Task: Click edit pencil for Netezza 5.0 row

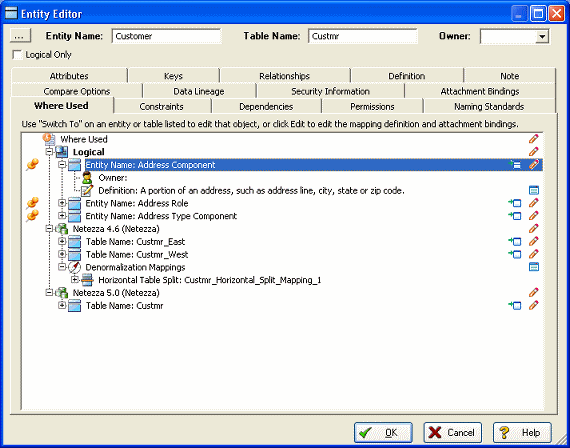Action: tap(533, 292)
